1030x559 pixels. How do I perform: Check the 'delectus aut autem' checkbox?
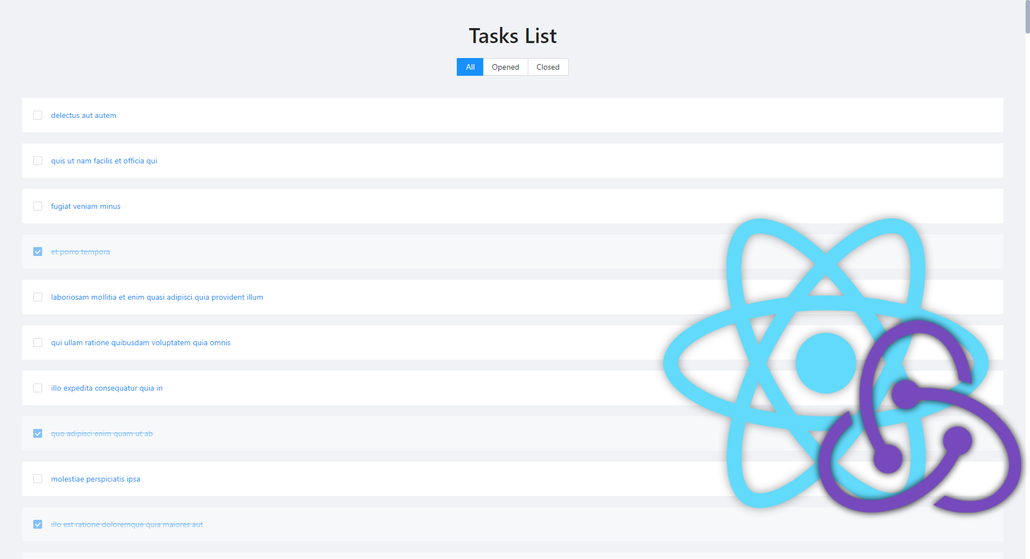pos(38,115)
